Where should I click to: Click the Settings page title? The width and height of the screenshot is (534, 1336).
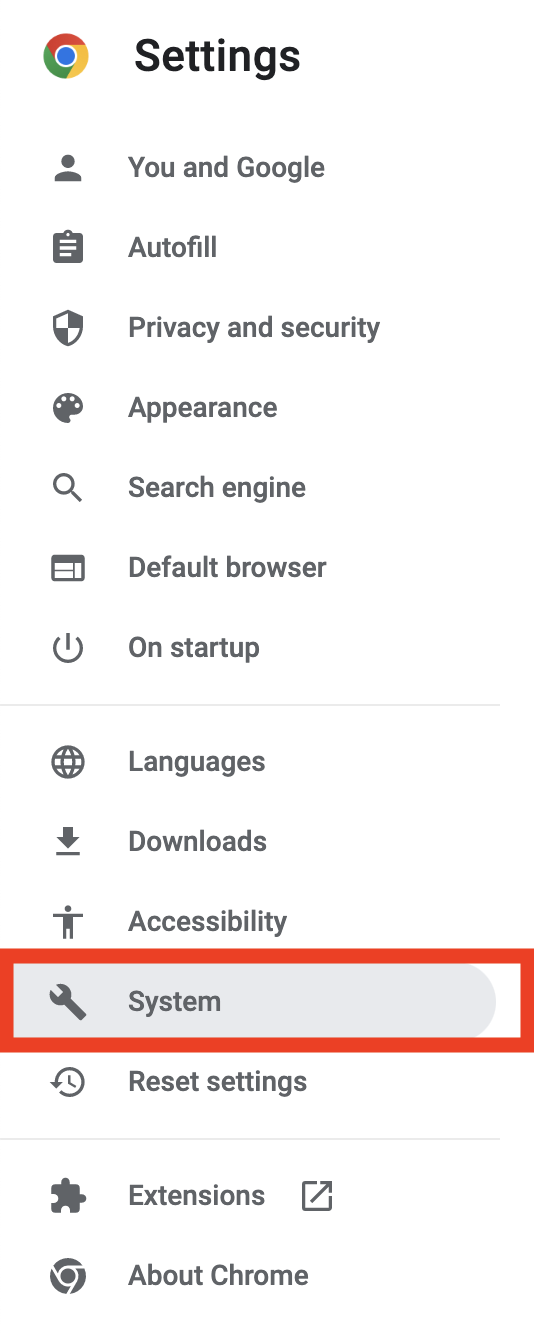[x=217, y=56]
